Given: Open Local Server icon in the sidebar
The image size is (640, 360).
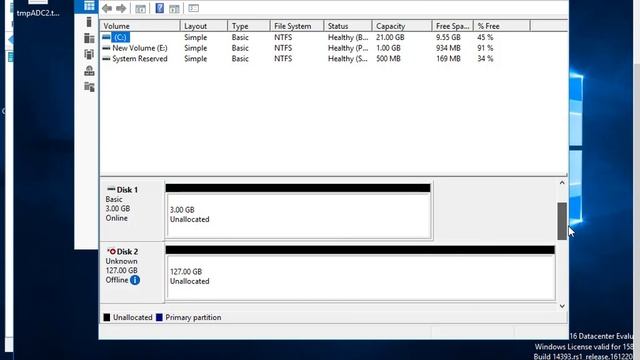Looking at the screenshot, I should (89, 22).
